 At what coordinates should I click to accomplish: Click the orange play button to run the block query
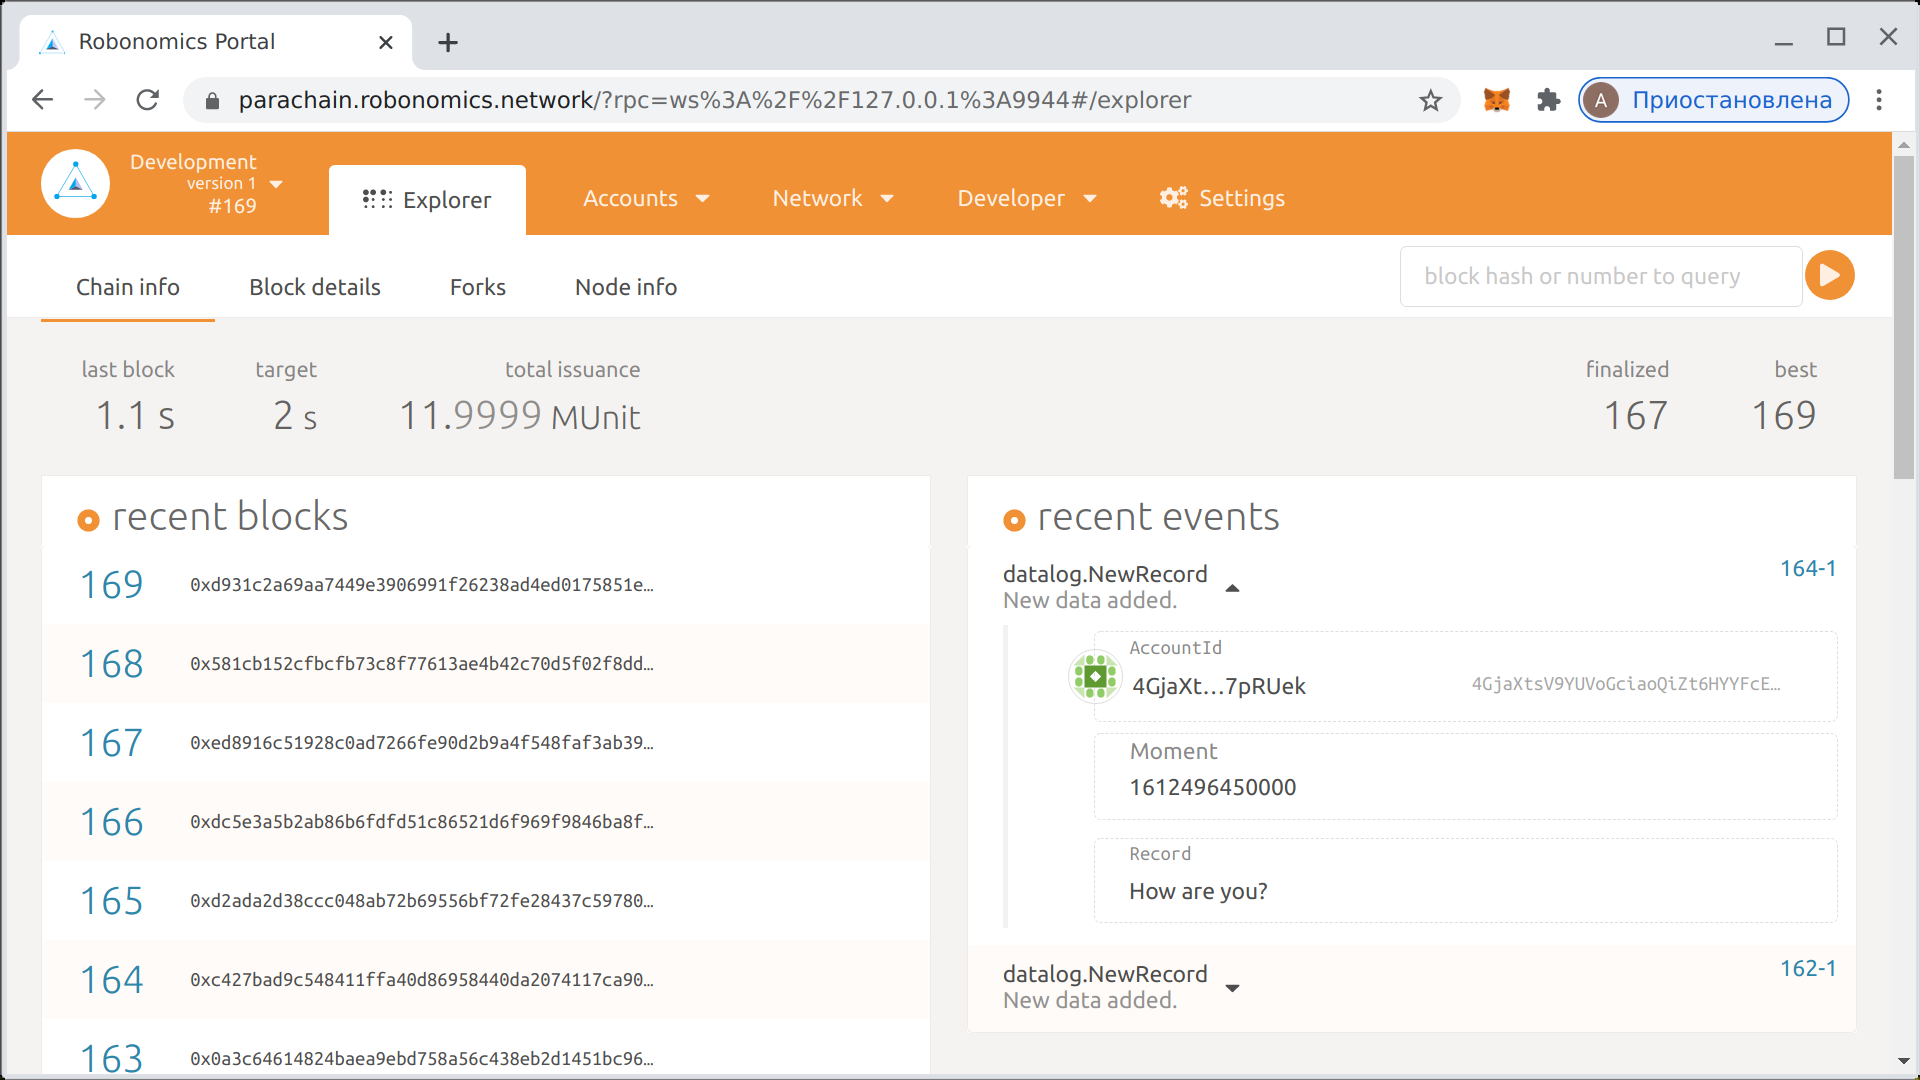click(1830, 275)
